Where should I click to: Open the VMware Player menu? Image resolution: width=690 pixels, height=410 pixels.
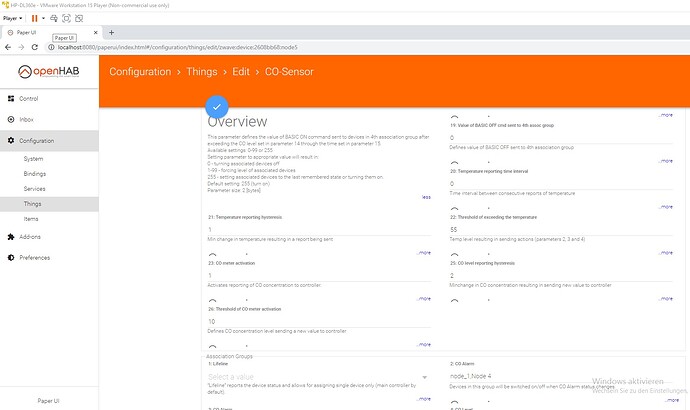tap(12, 18)
